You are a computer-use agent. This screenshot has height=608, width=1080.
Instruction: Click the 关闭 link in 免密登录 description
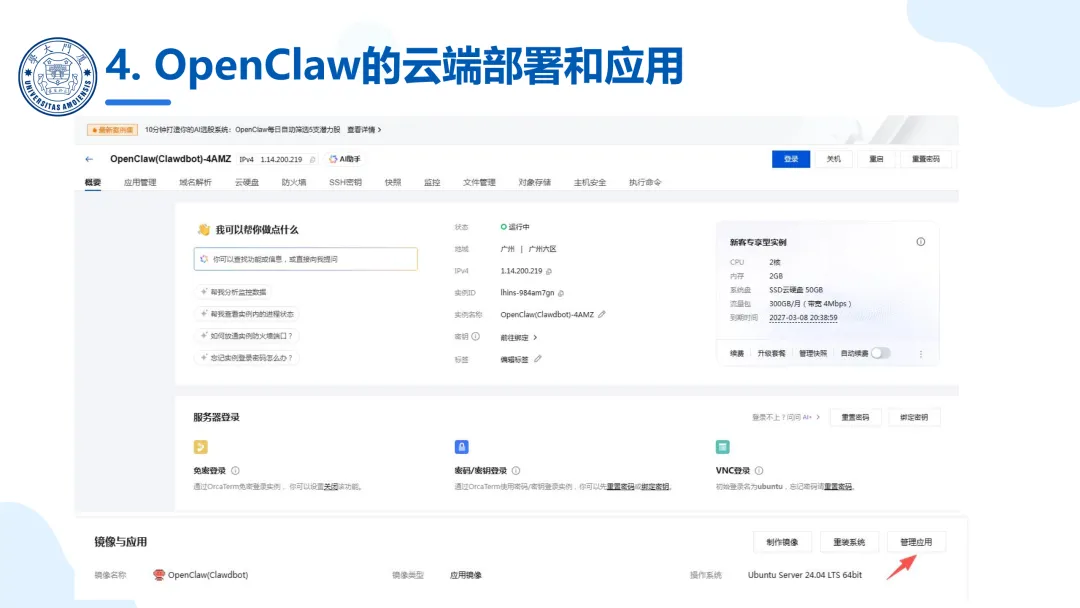tap(331, 487)
